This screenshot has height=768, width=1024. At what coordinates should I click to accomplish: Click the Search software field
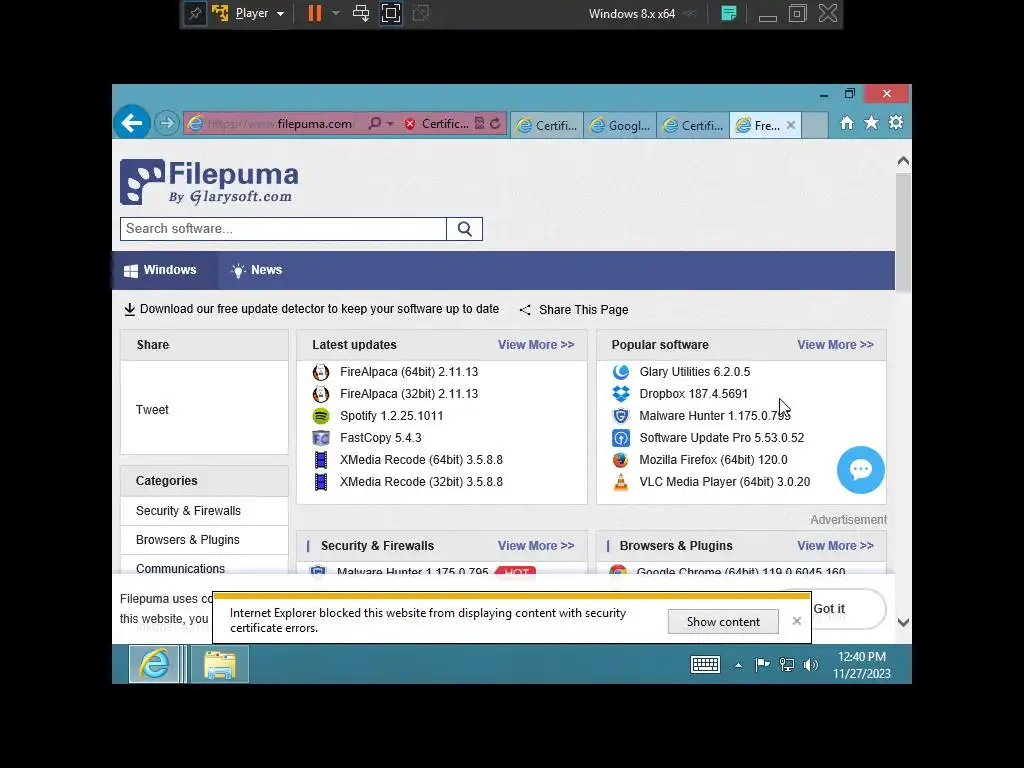click(283, 229)
